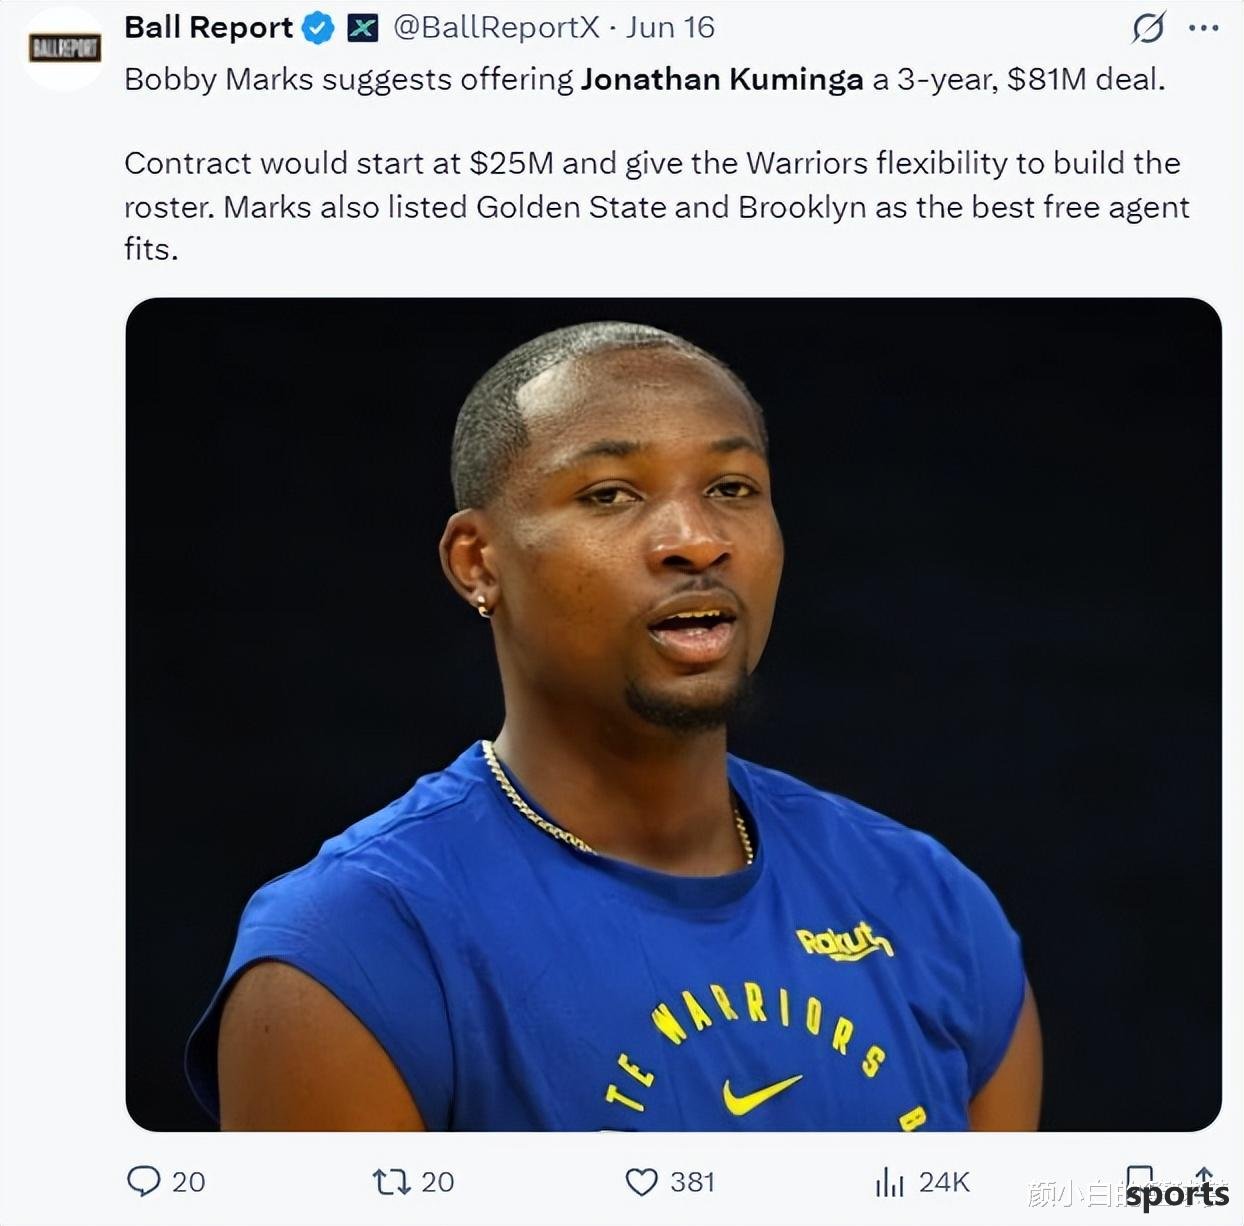This screenshot has width=1244, height=1226.
Task: Click the 20 reposts count
Action: [x=437, y=1182]
